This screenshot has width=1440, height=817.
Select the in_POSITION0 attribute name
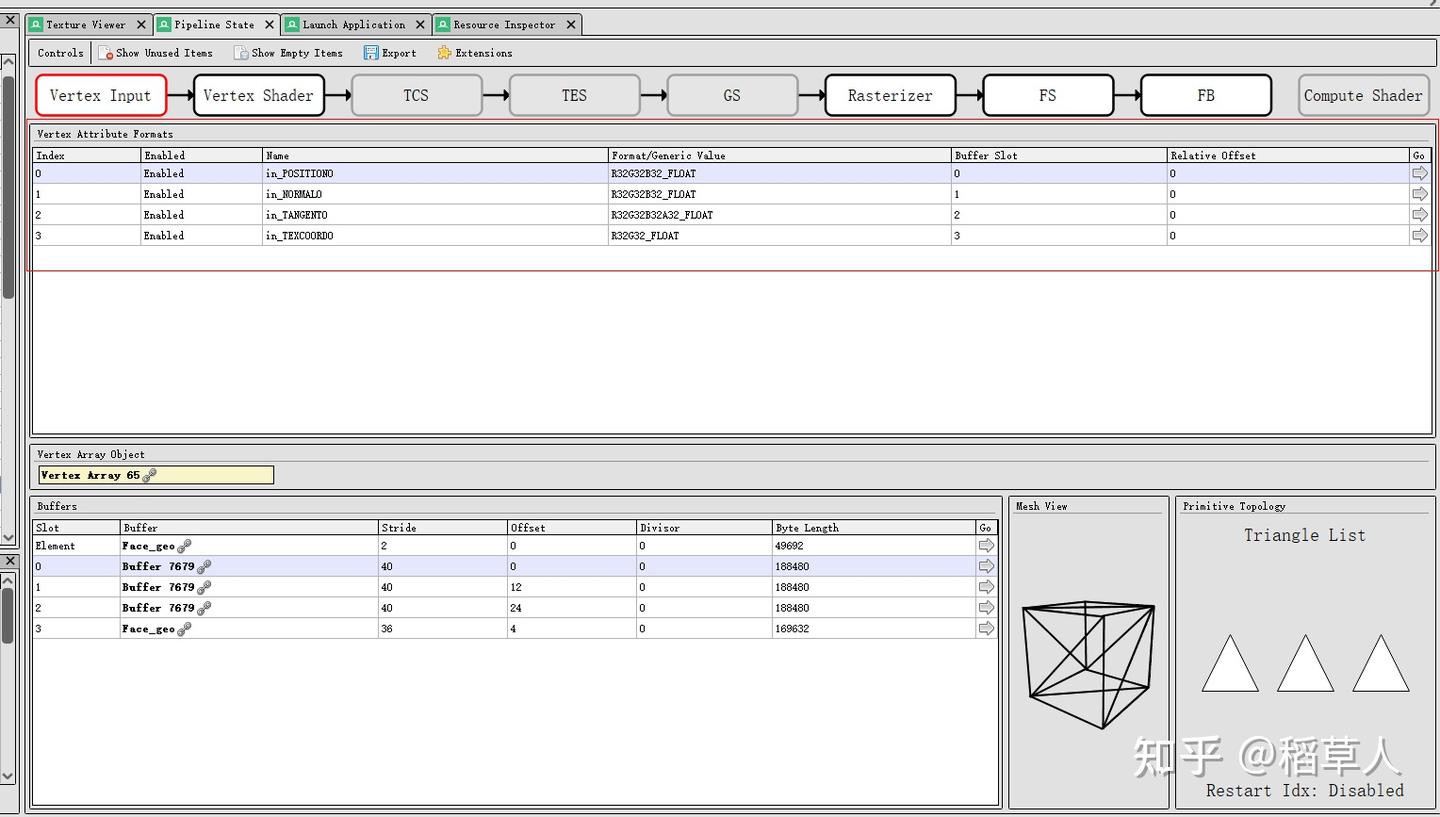coord(299,173)
